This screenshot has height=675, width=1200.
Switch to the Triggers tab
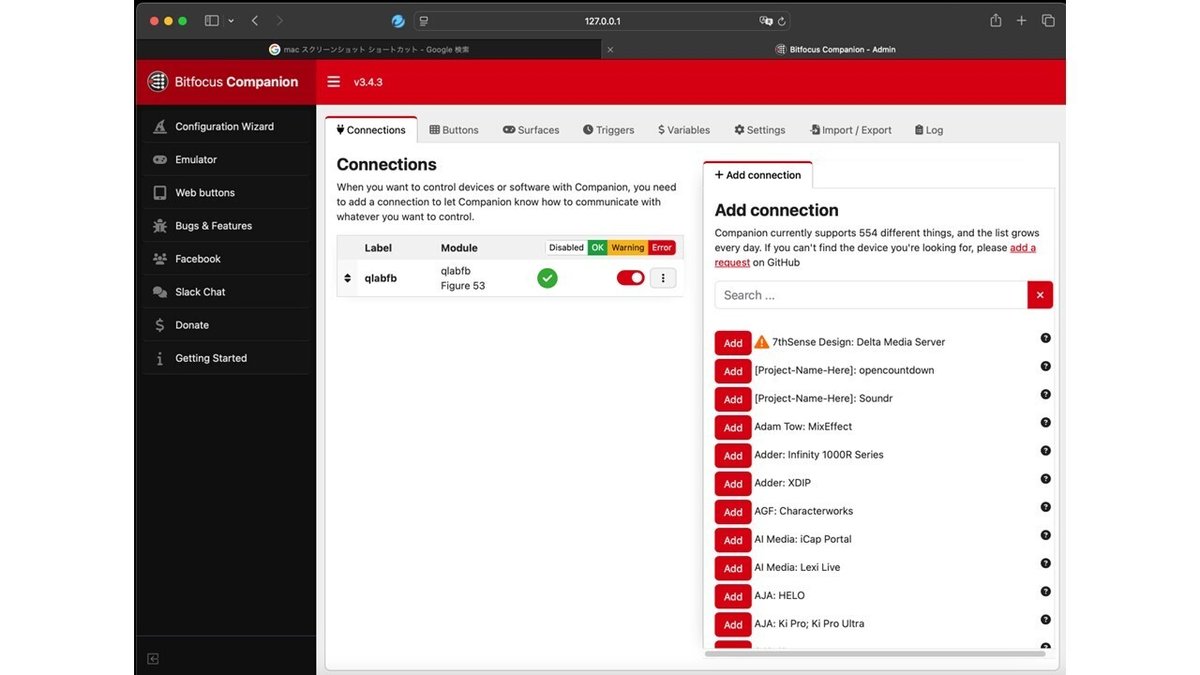point(609,130)
